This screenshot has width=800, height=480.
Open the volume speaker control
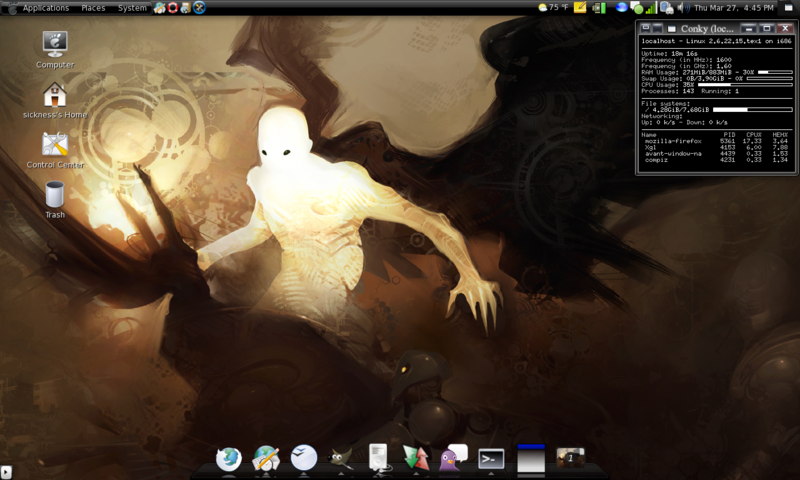(683, 8)
